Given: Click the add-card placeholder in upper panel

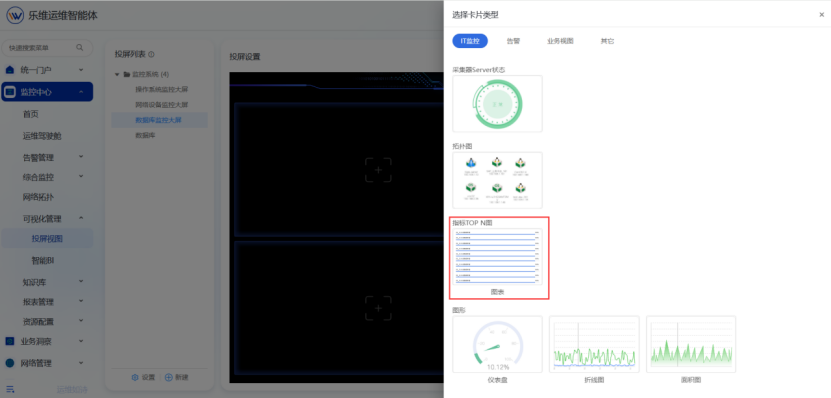Looking at the screenshot, I should [x=378, y=170].
